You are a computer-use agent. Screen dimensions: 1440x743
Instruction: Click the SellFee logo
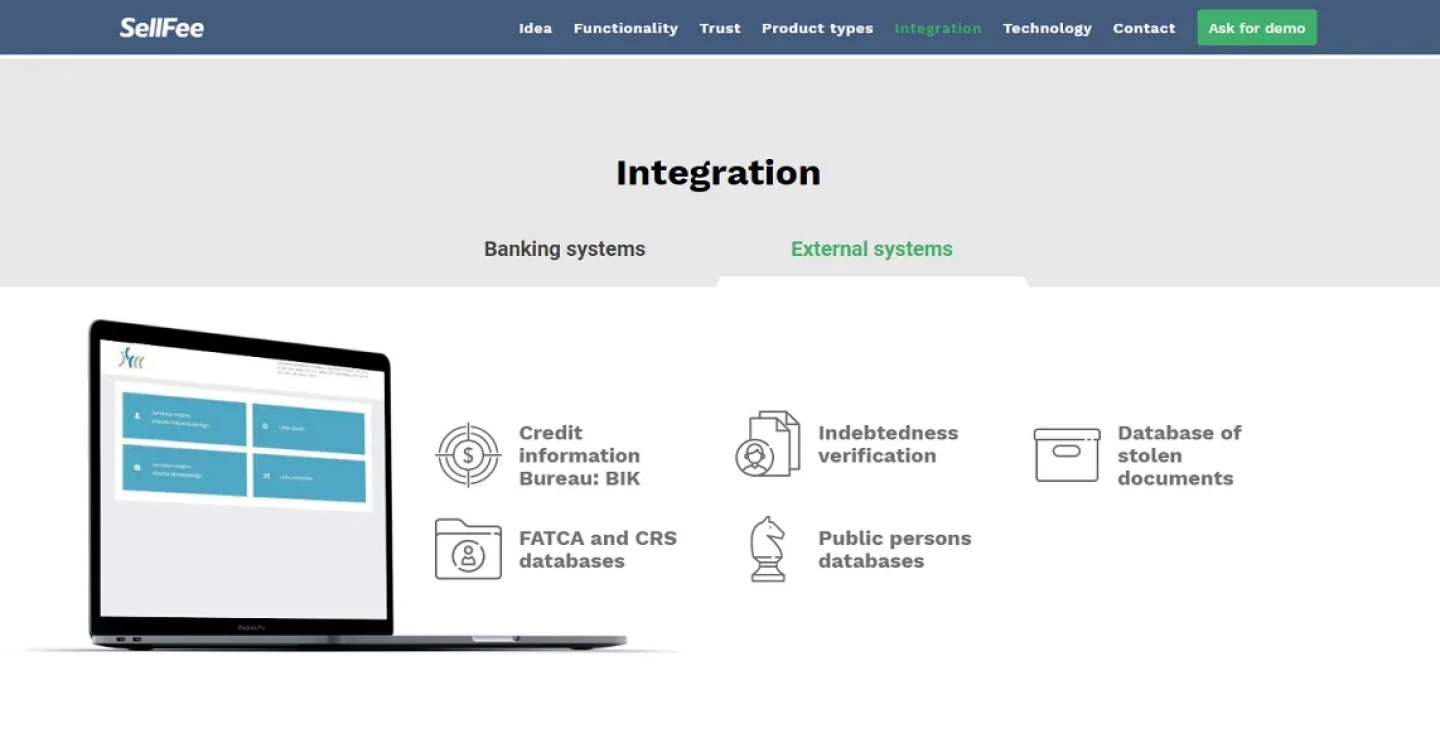pyautogui.click(x=161, y=28)
